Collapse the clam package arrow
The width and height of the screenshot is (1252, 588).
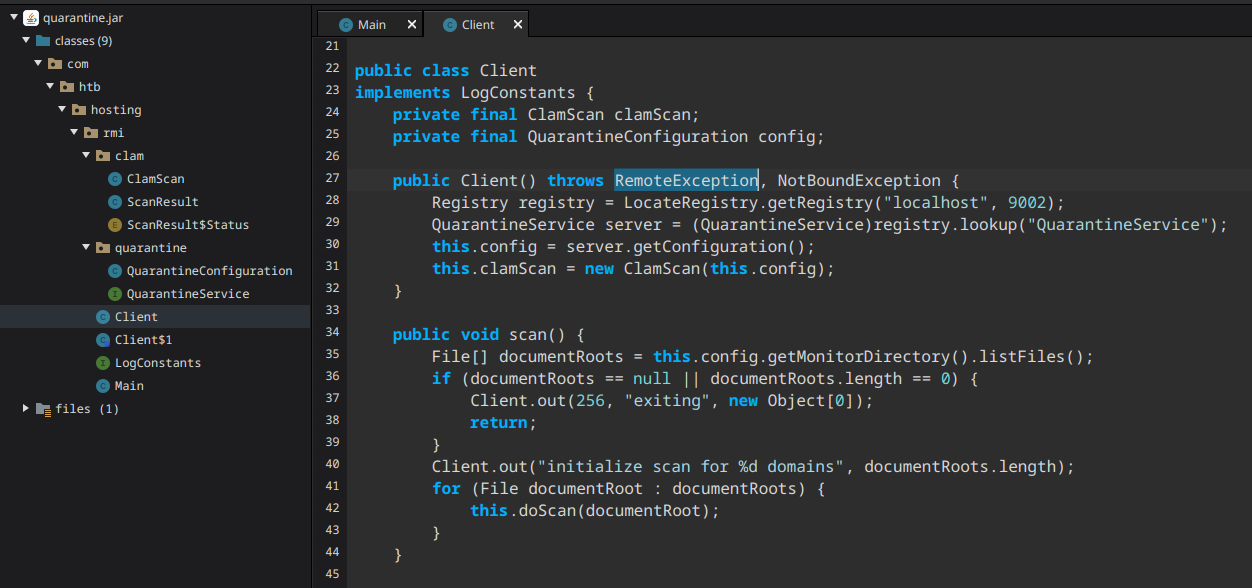86,156
